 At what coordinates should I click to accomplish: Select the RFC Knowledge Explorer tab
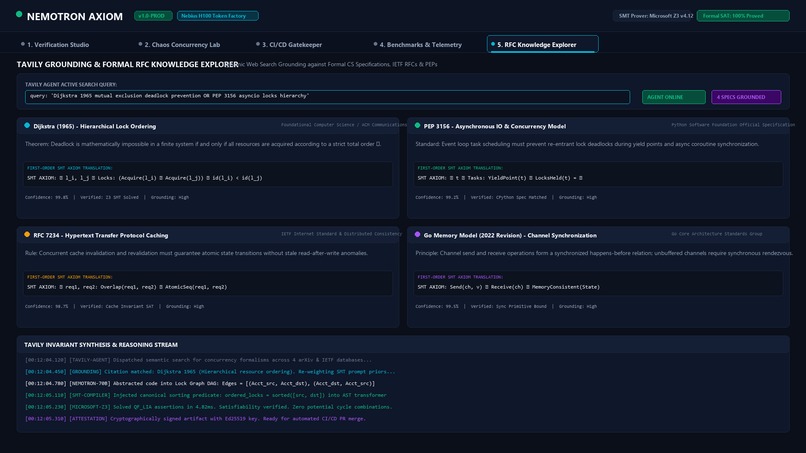[542, 44]
